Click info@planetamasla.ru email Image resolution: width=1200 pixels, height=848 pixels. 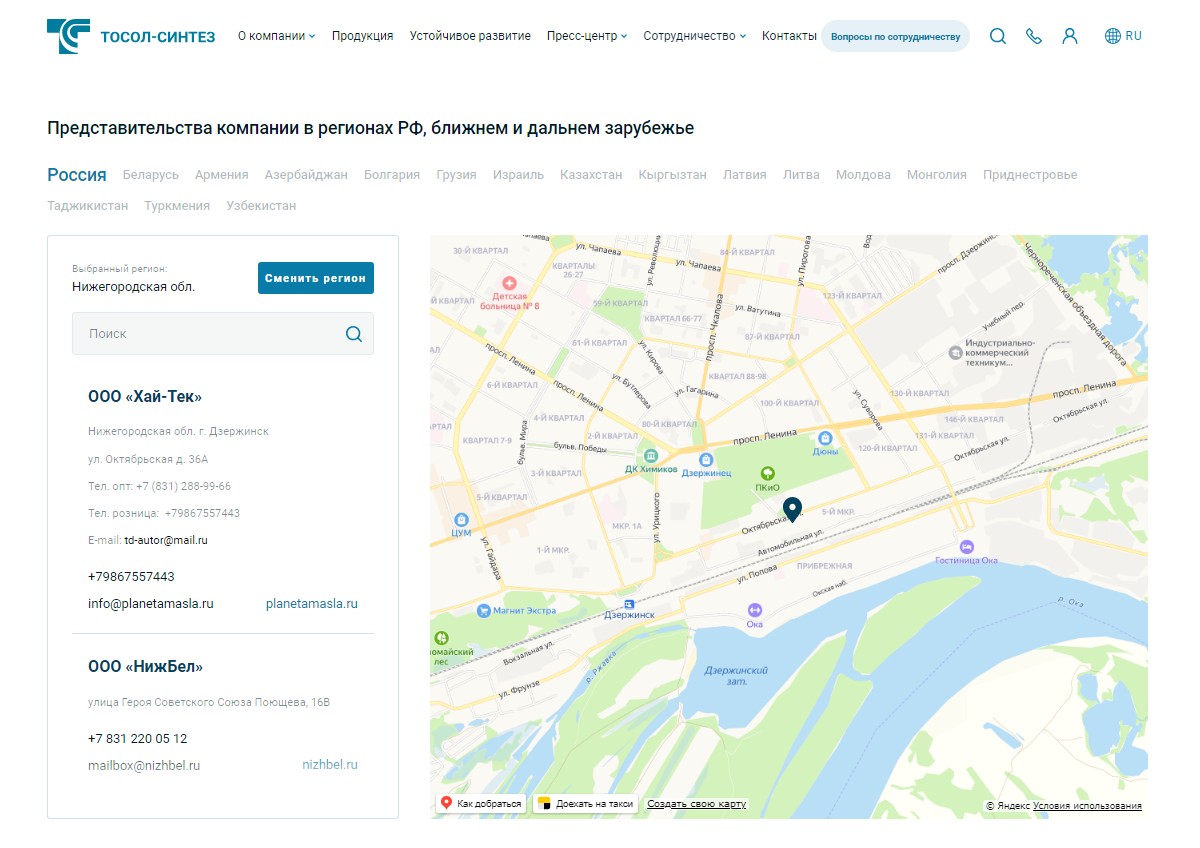151,604
